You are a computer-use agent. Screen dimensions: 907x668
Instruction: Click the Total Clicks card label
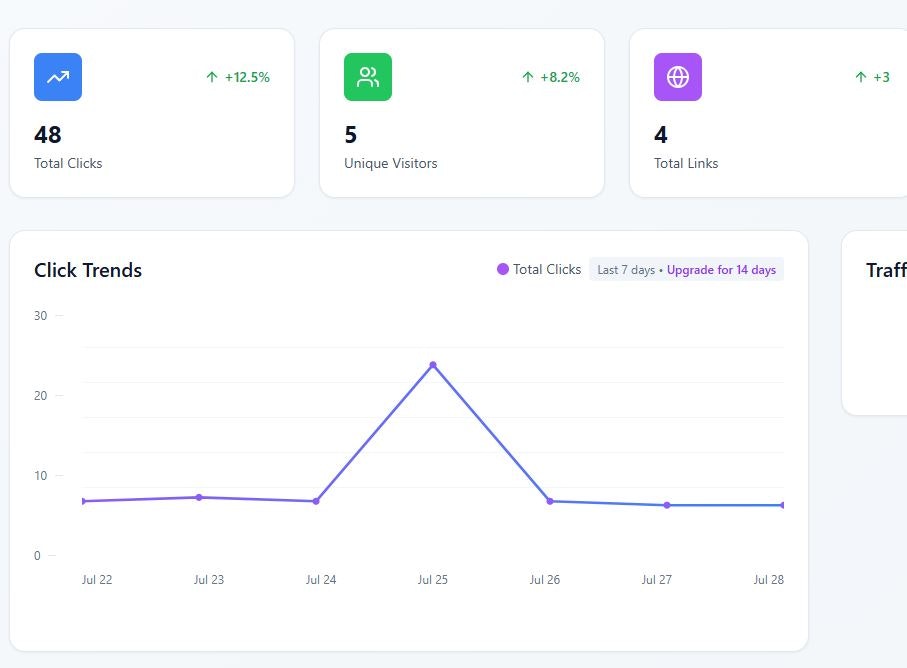tap(68, 164)
